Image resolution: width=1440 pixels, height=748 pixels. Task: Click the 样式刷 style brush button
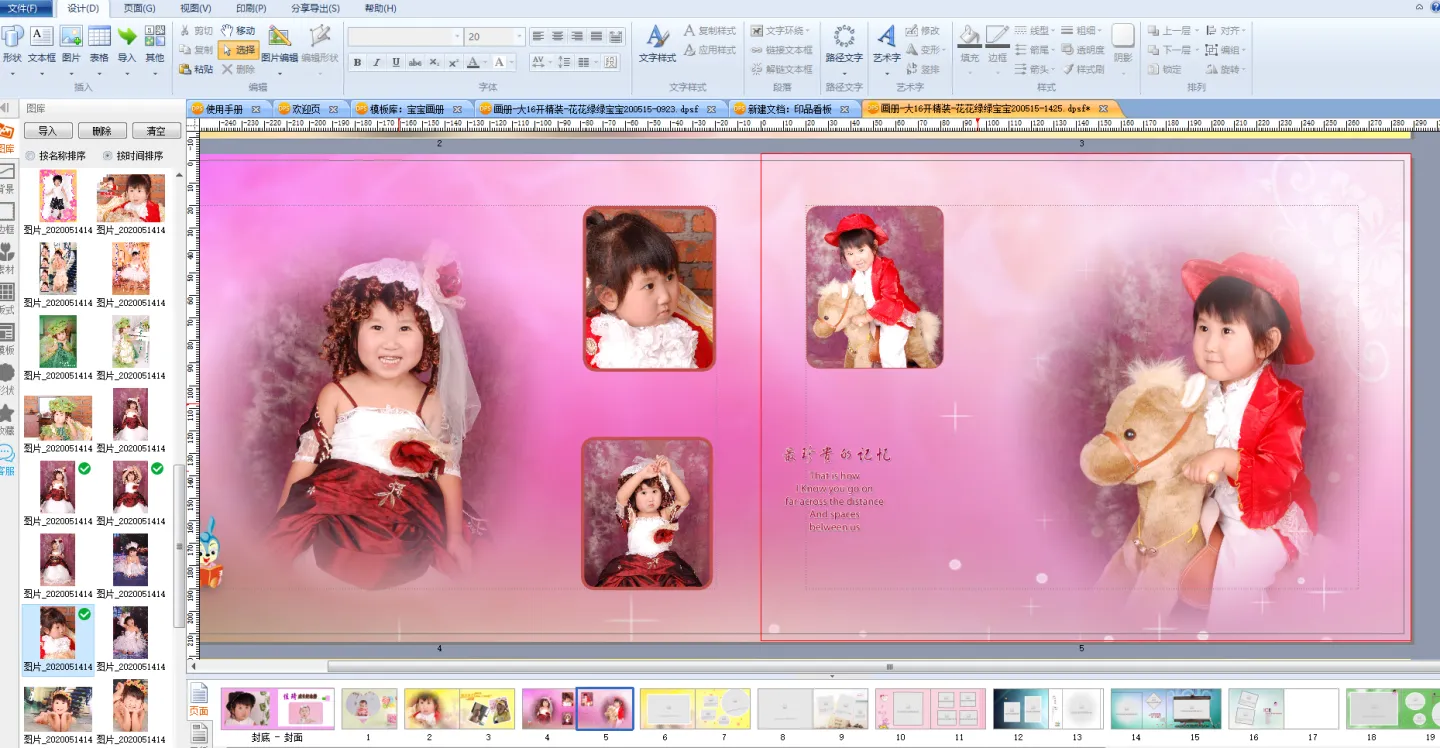[x=1083, y=69]
